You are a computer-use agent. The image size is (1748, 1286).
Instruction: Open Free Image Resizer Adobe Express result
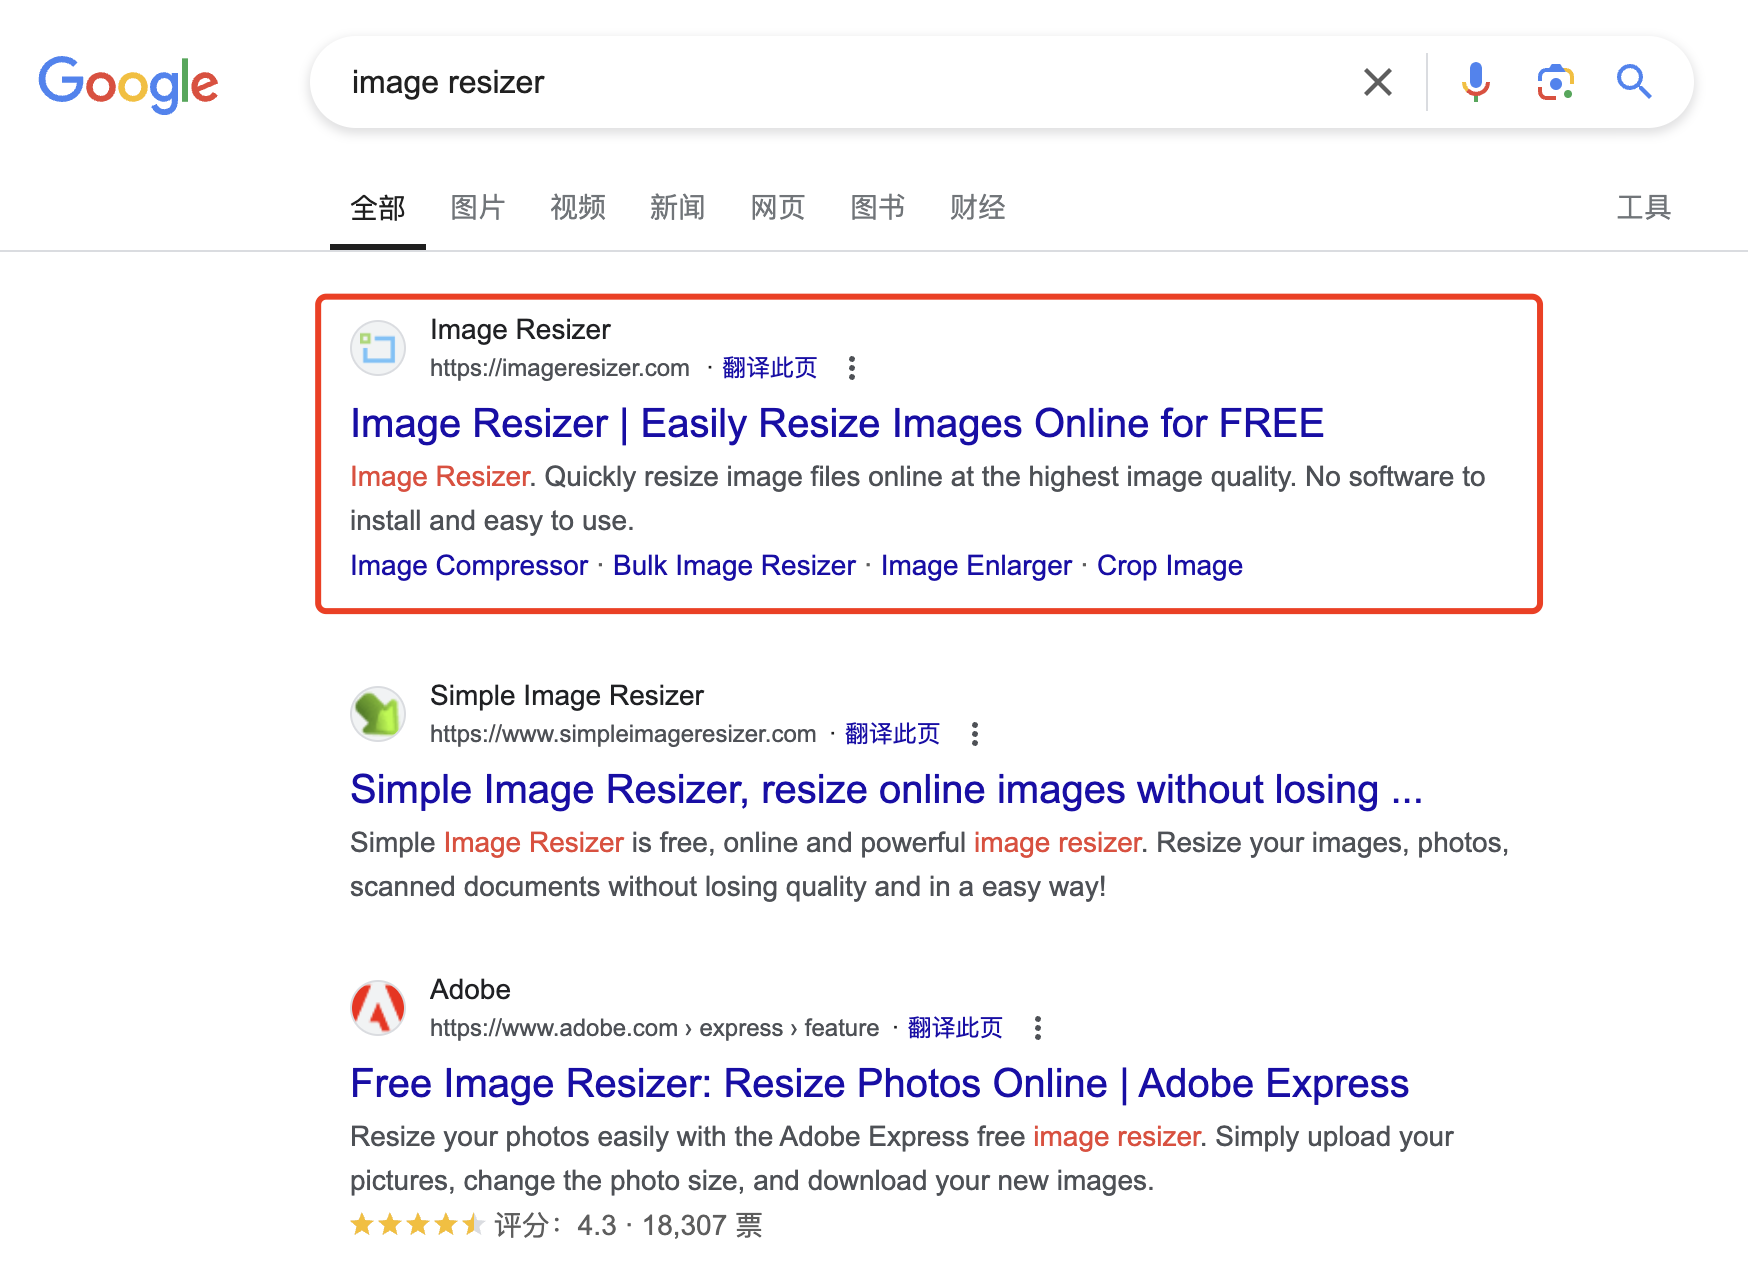879,1084
